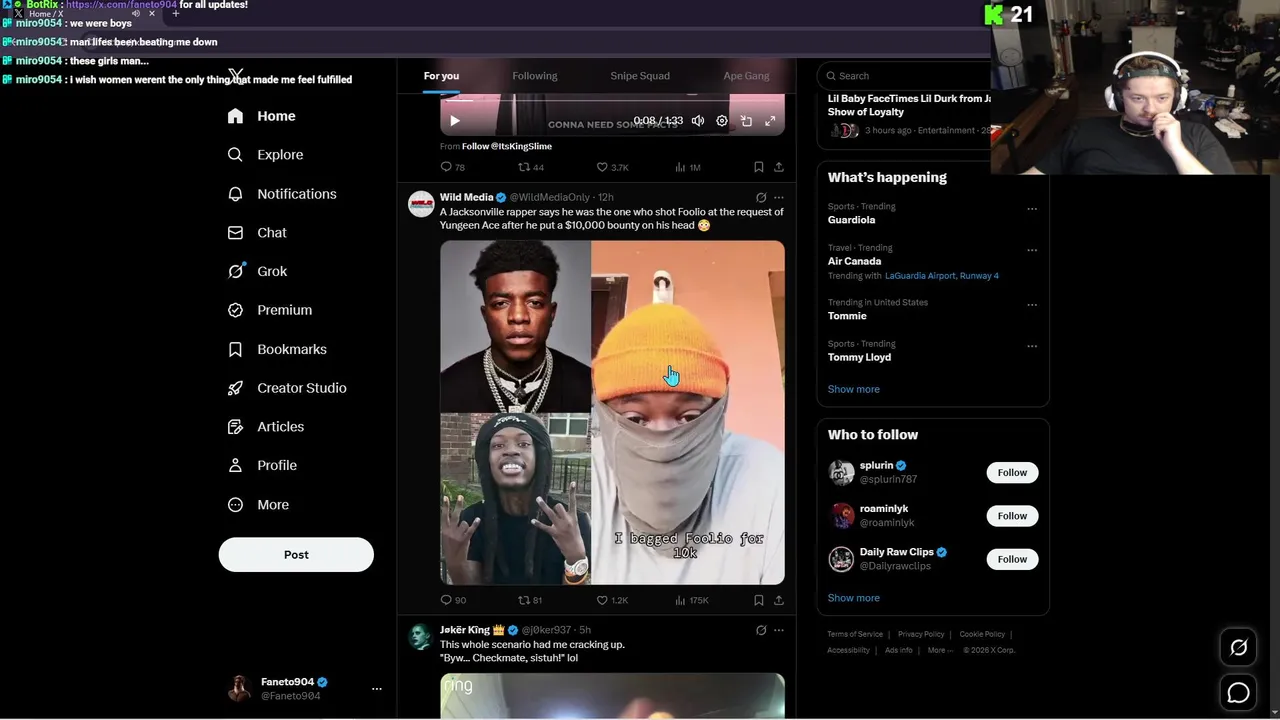Play the video at top of feed
This screenshot has height=720, width=1280.
point(454,121)
